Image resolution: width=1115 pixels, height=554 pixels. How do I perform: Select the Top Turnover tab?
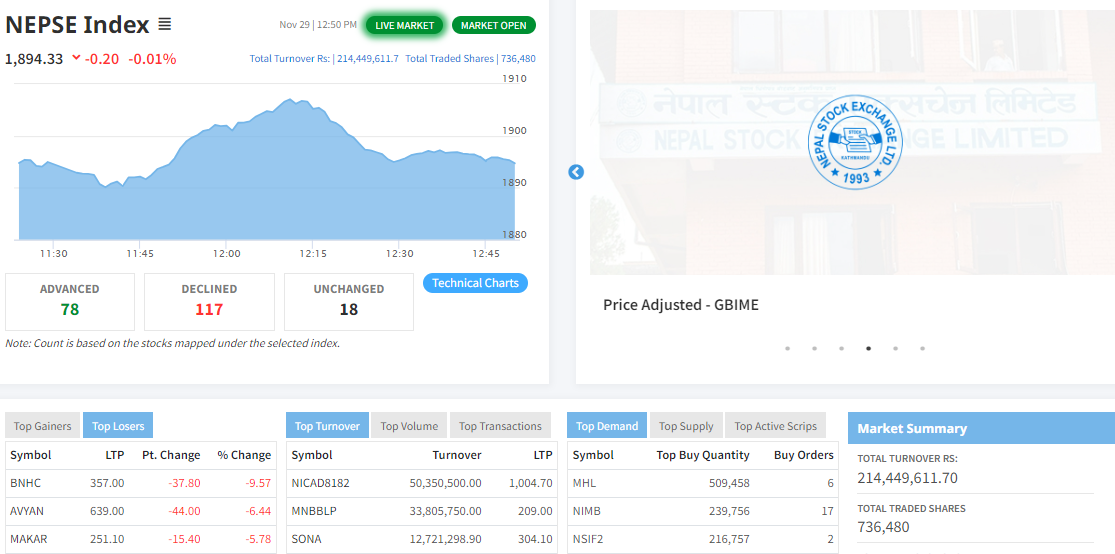click(x=328, y=426)
